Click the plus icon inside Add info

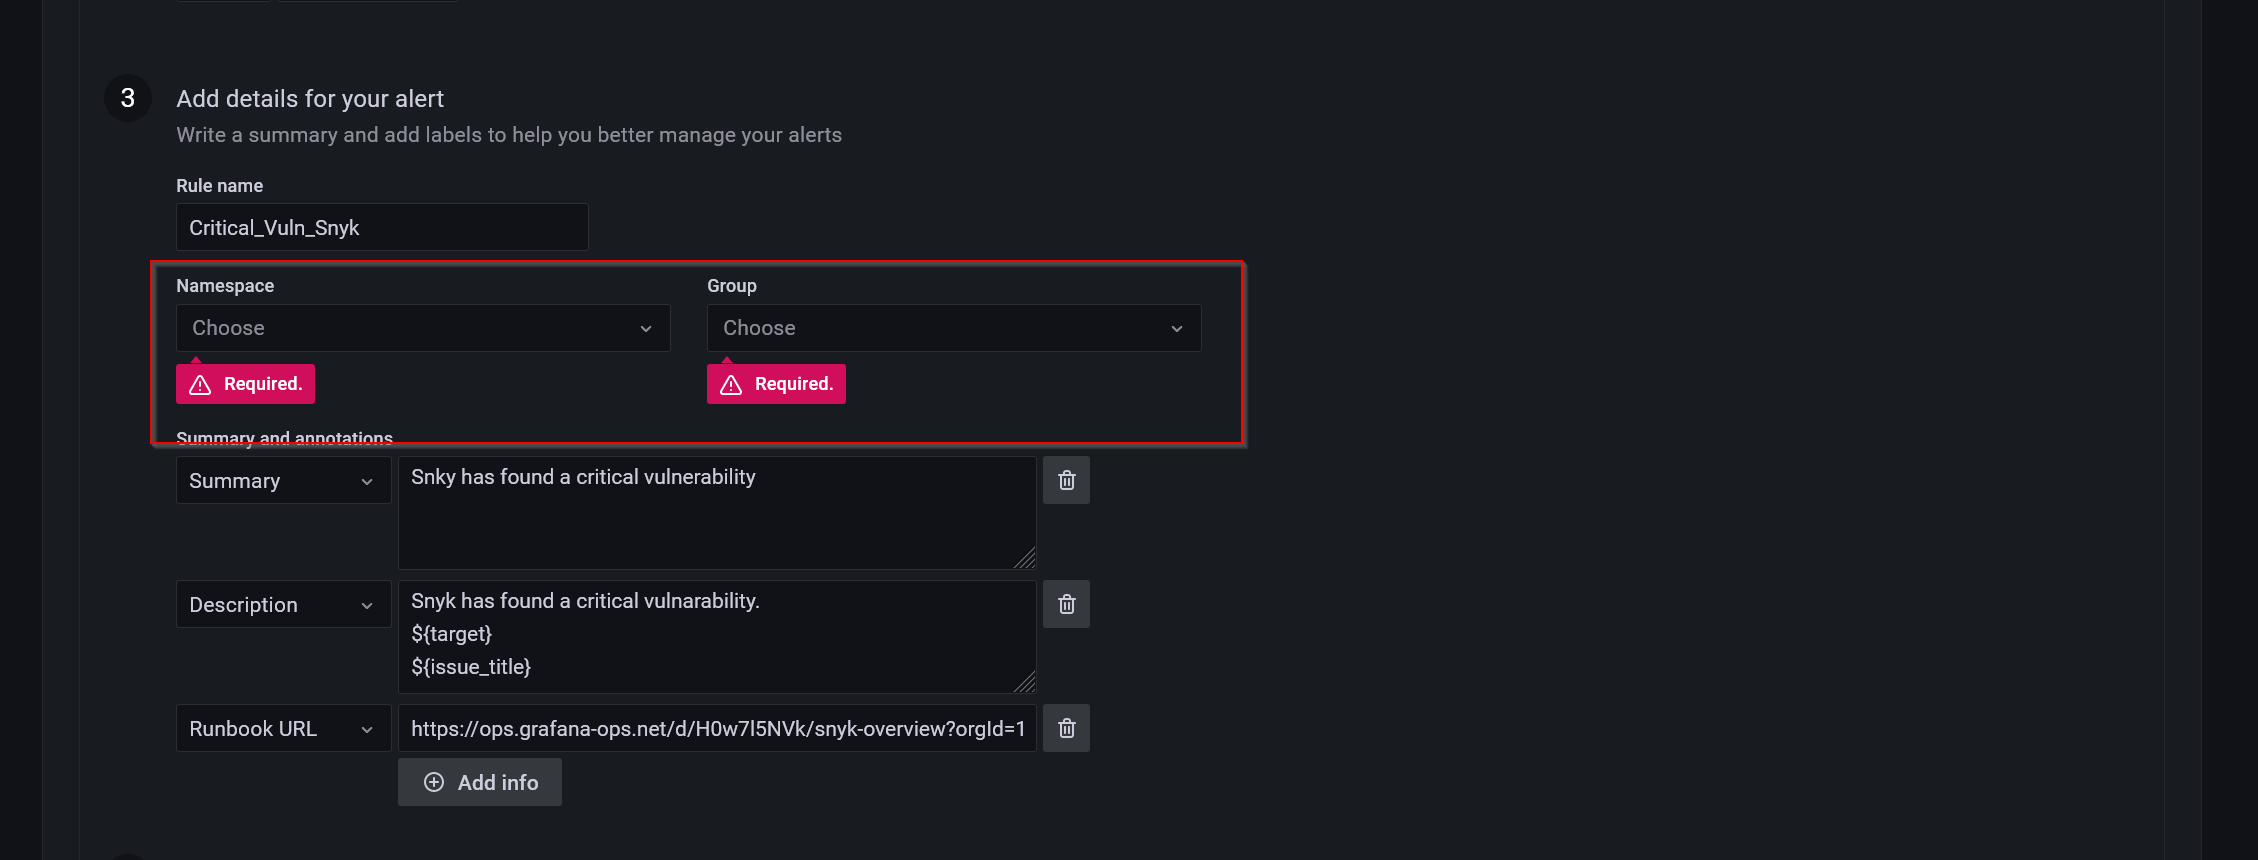coord(434,782)
